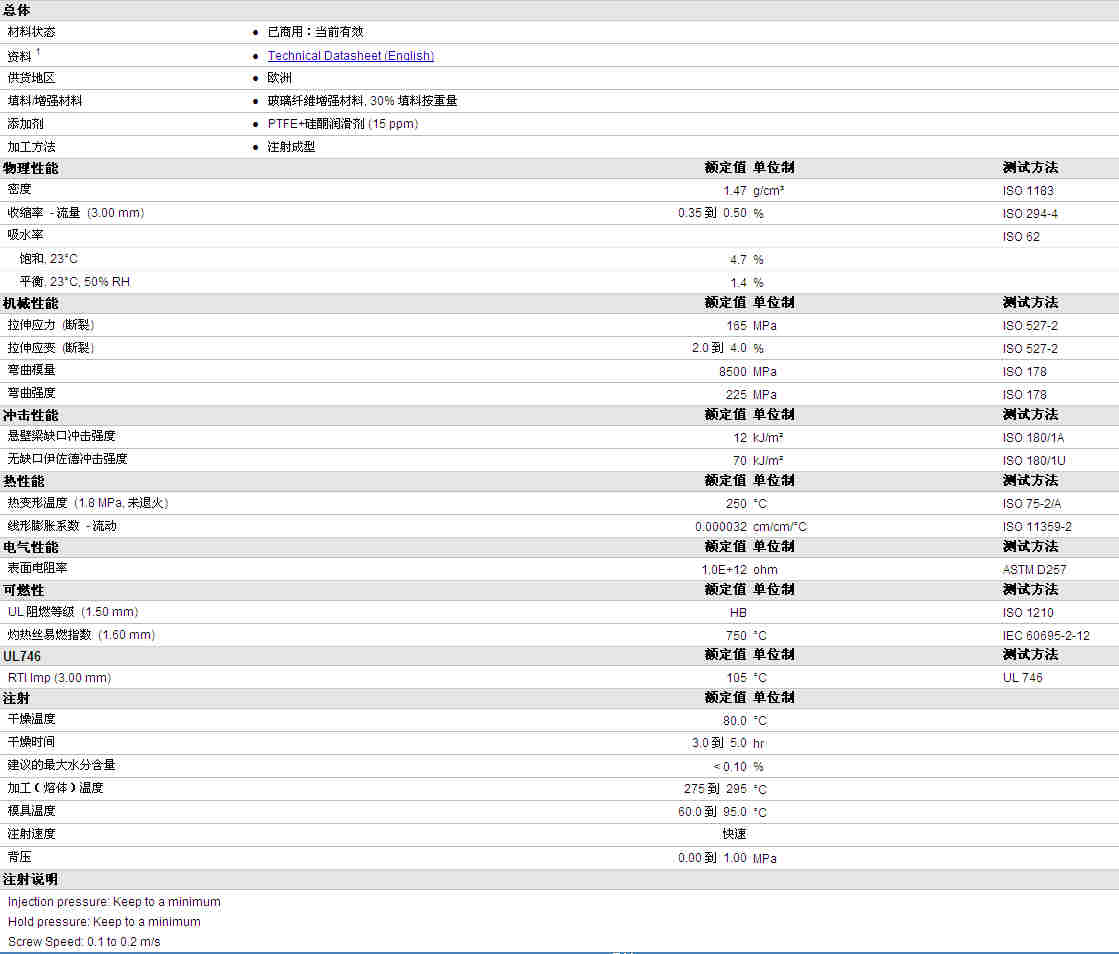
Task: Click the 8500 flexural modulus value
Action: point(733,371)
